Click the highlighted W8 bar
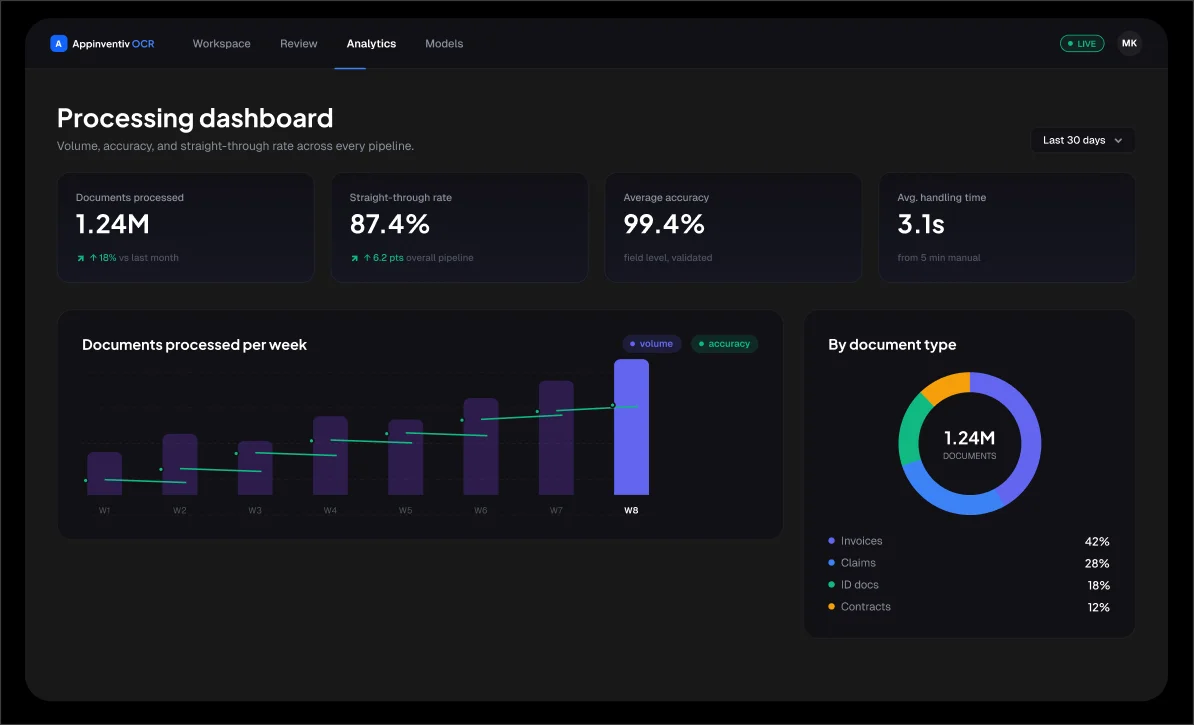The width and height of the screenshot is (1194, 725). (631, 427)
